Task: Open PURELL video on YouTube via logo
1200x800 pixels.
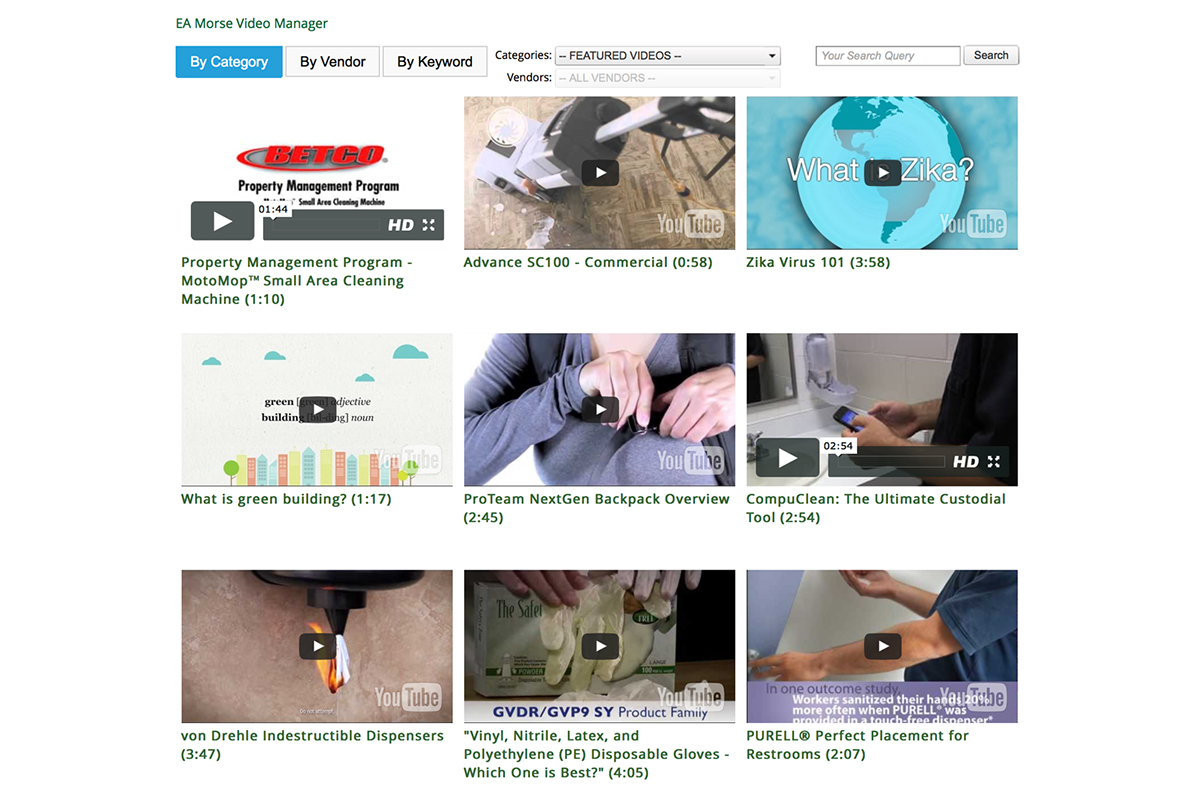Action: click(973, 697)
